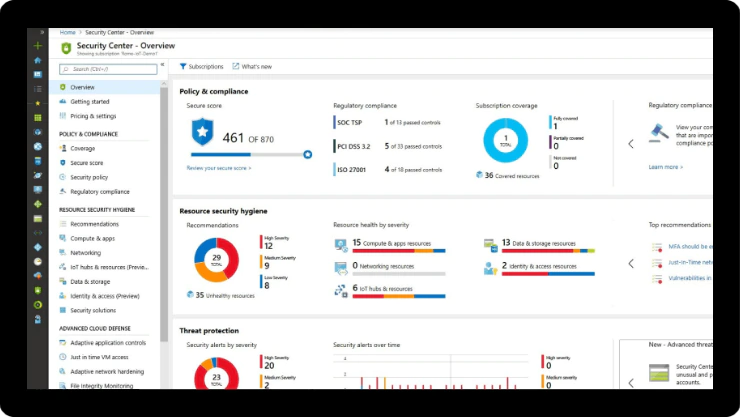Click 2 Identity & access resources icon
Image resolution: width=740 pixels, height=417 pixels.
(491, 268)
